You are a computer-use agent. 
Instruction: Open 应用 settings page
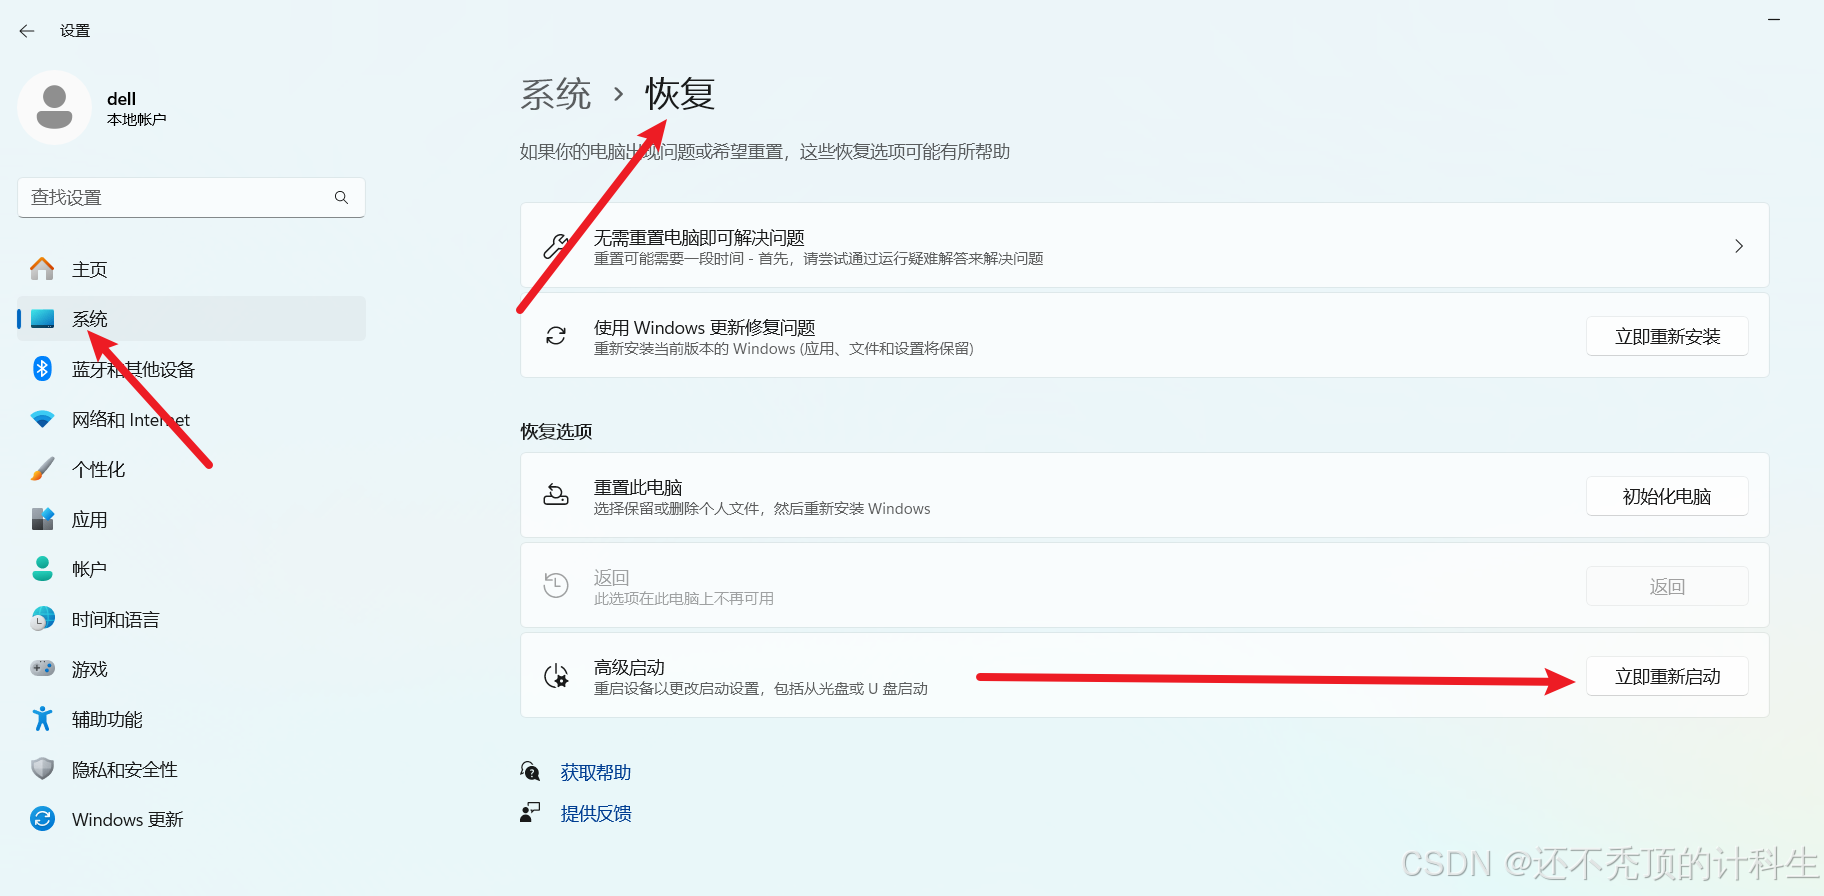(191, 519)
